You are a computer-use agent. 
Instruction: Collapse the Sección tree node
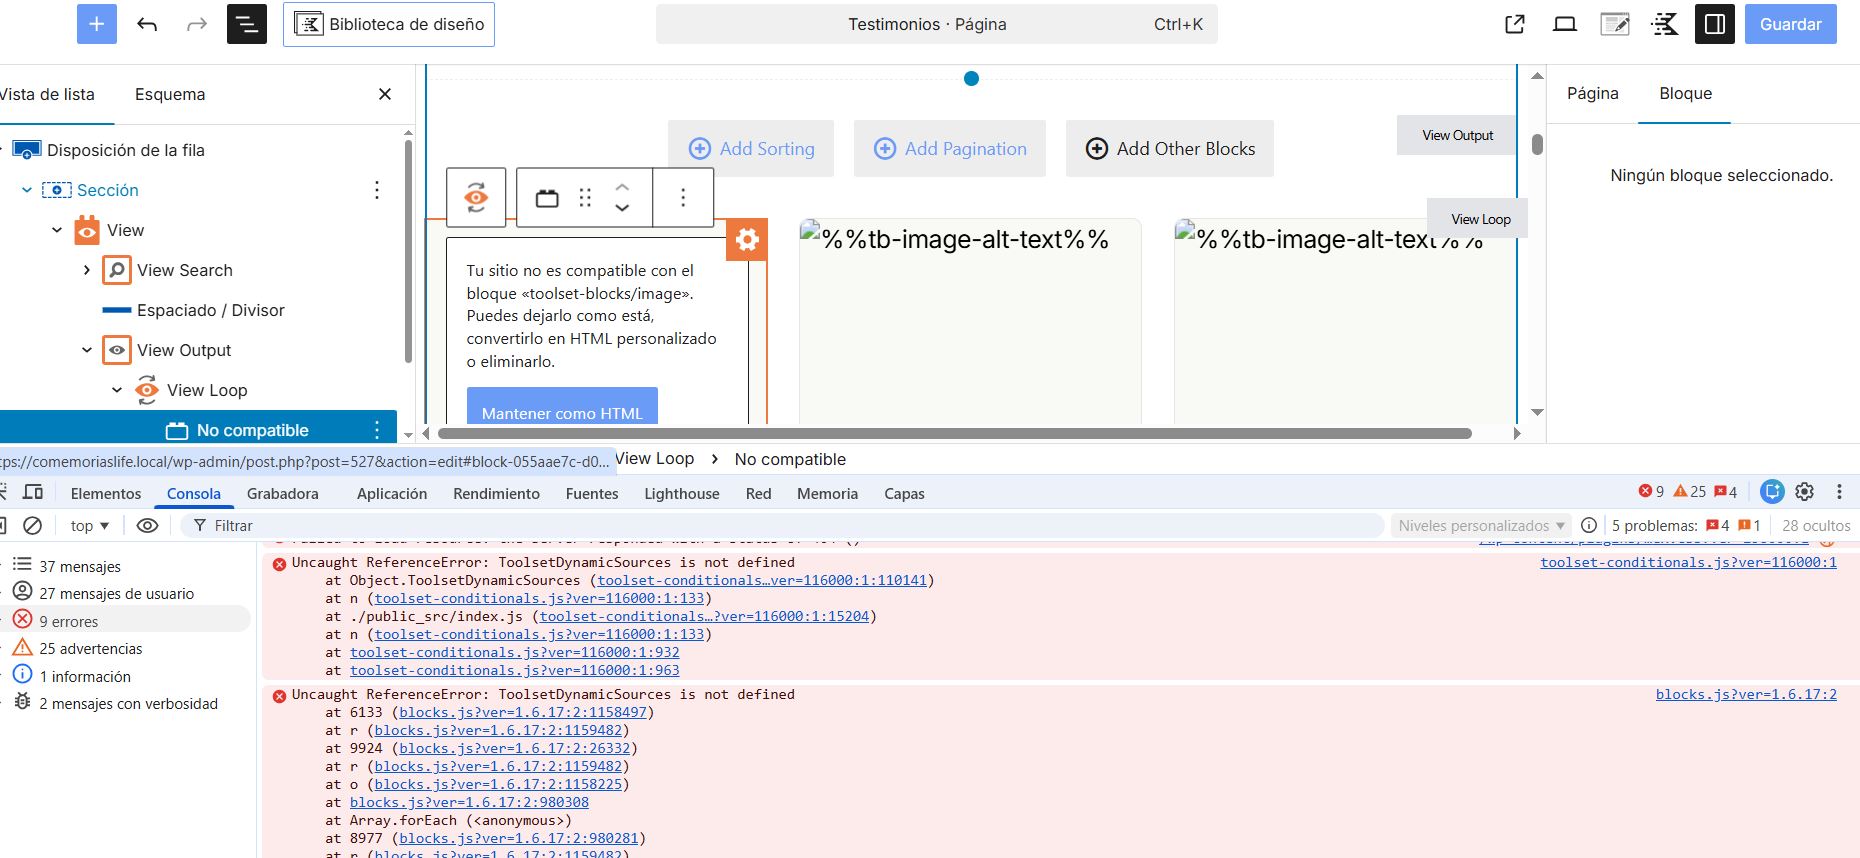coord(27,190)
